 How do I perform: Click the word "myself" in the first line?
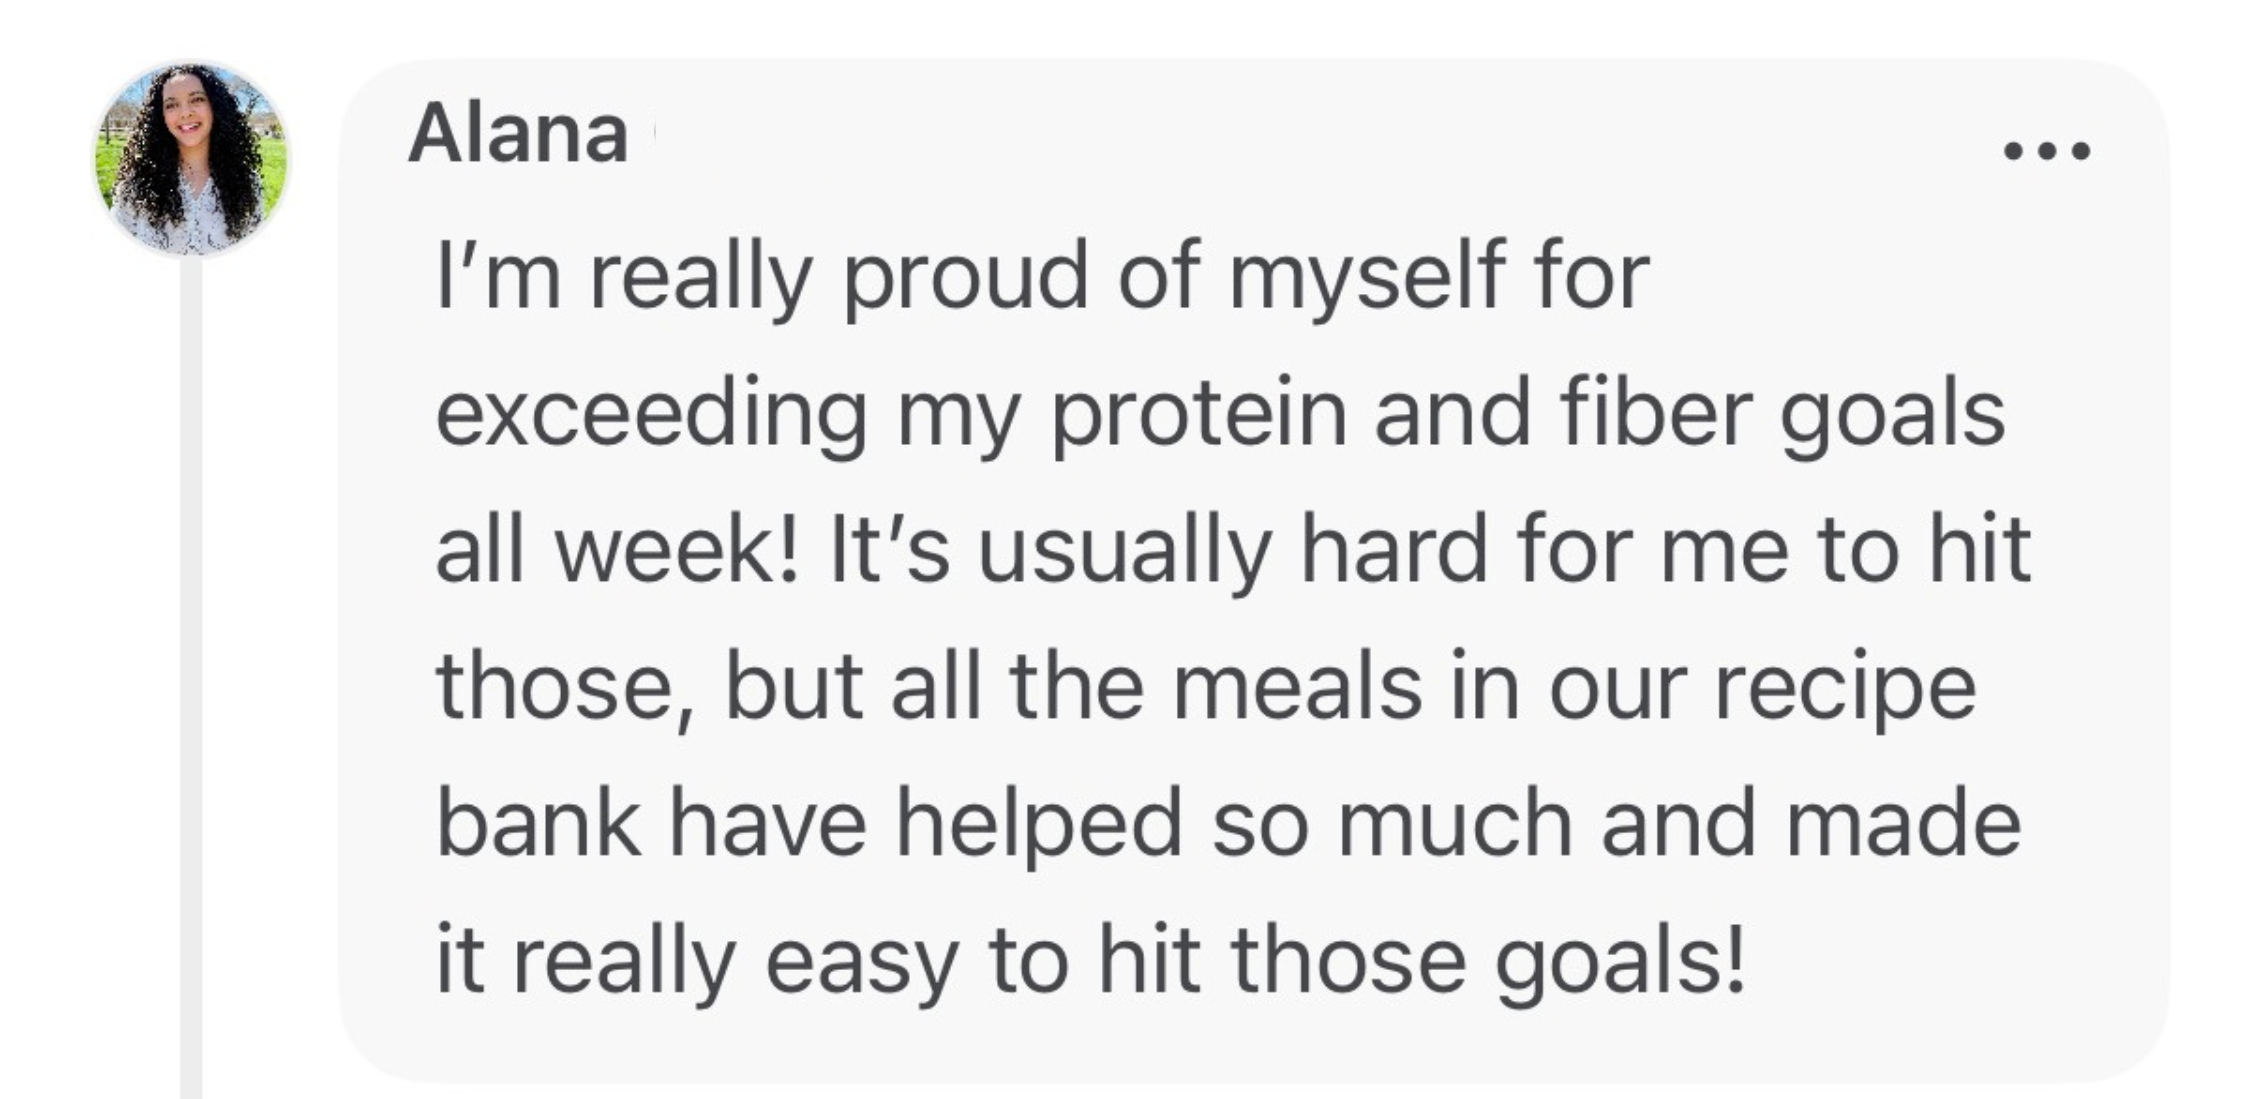click(1366, 278)
